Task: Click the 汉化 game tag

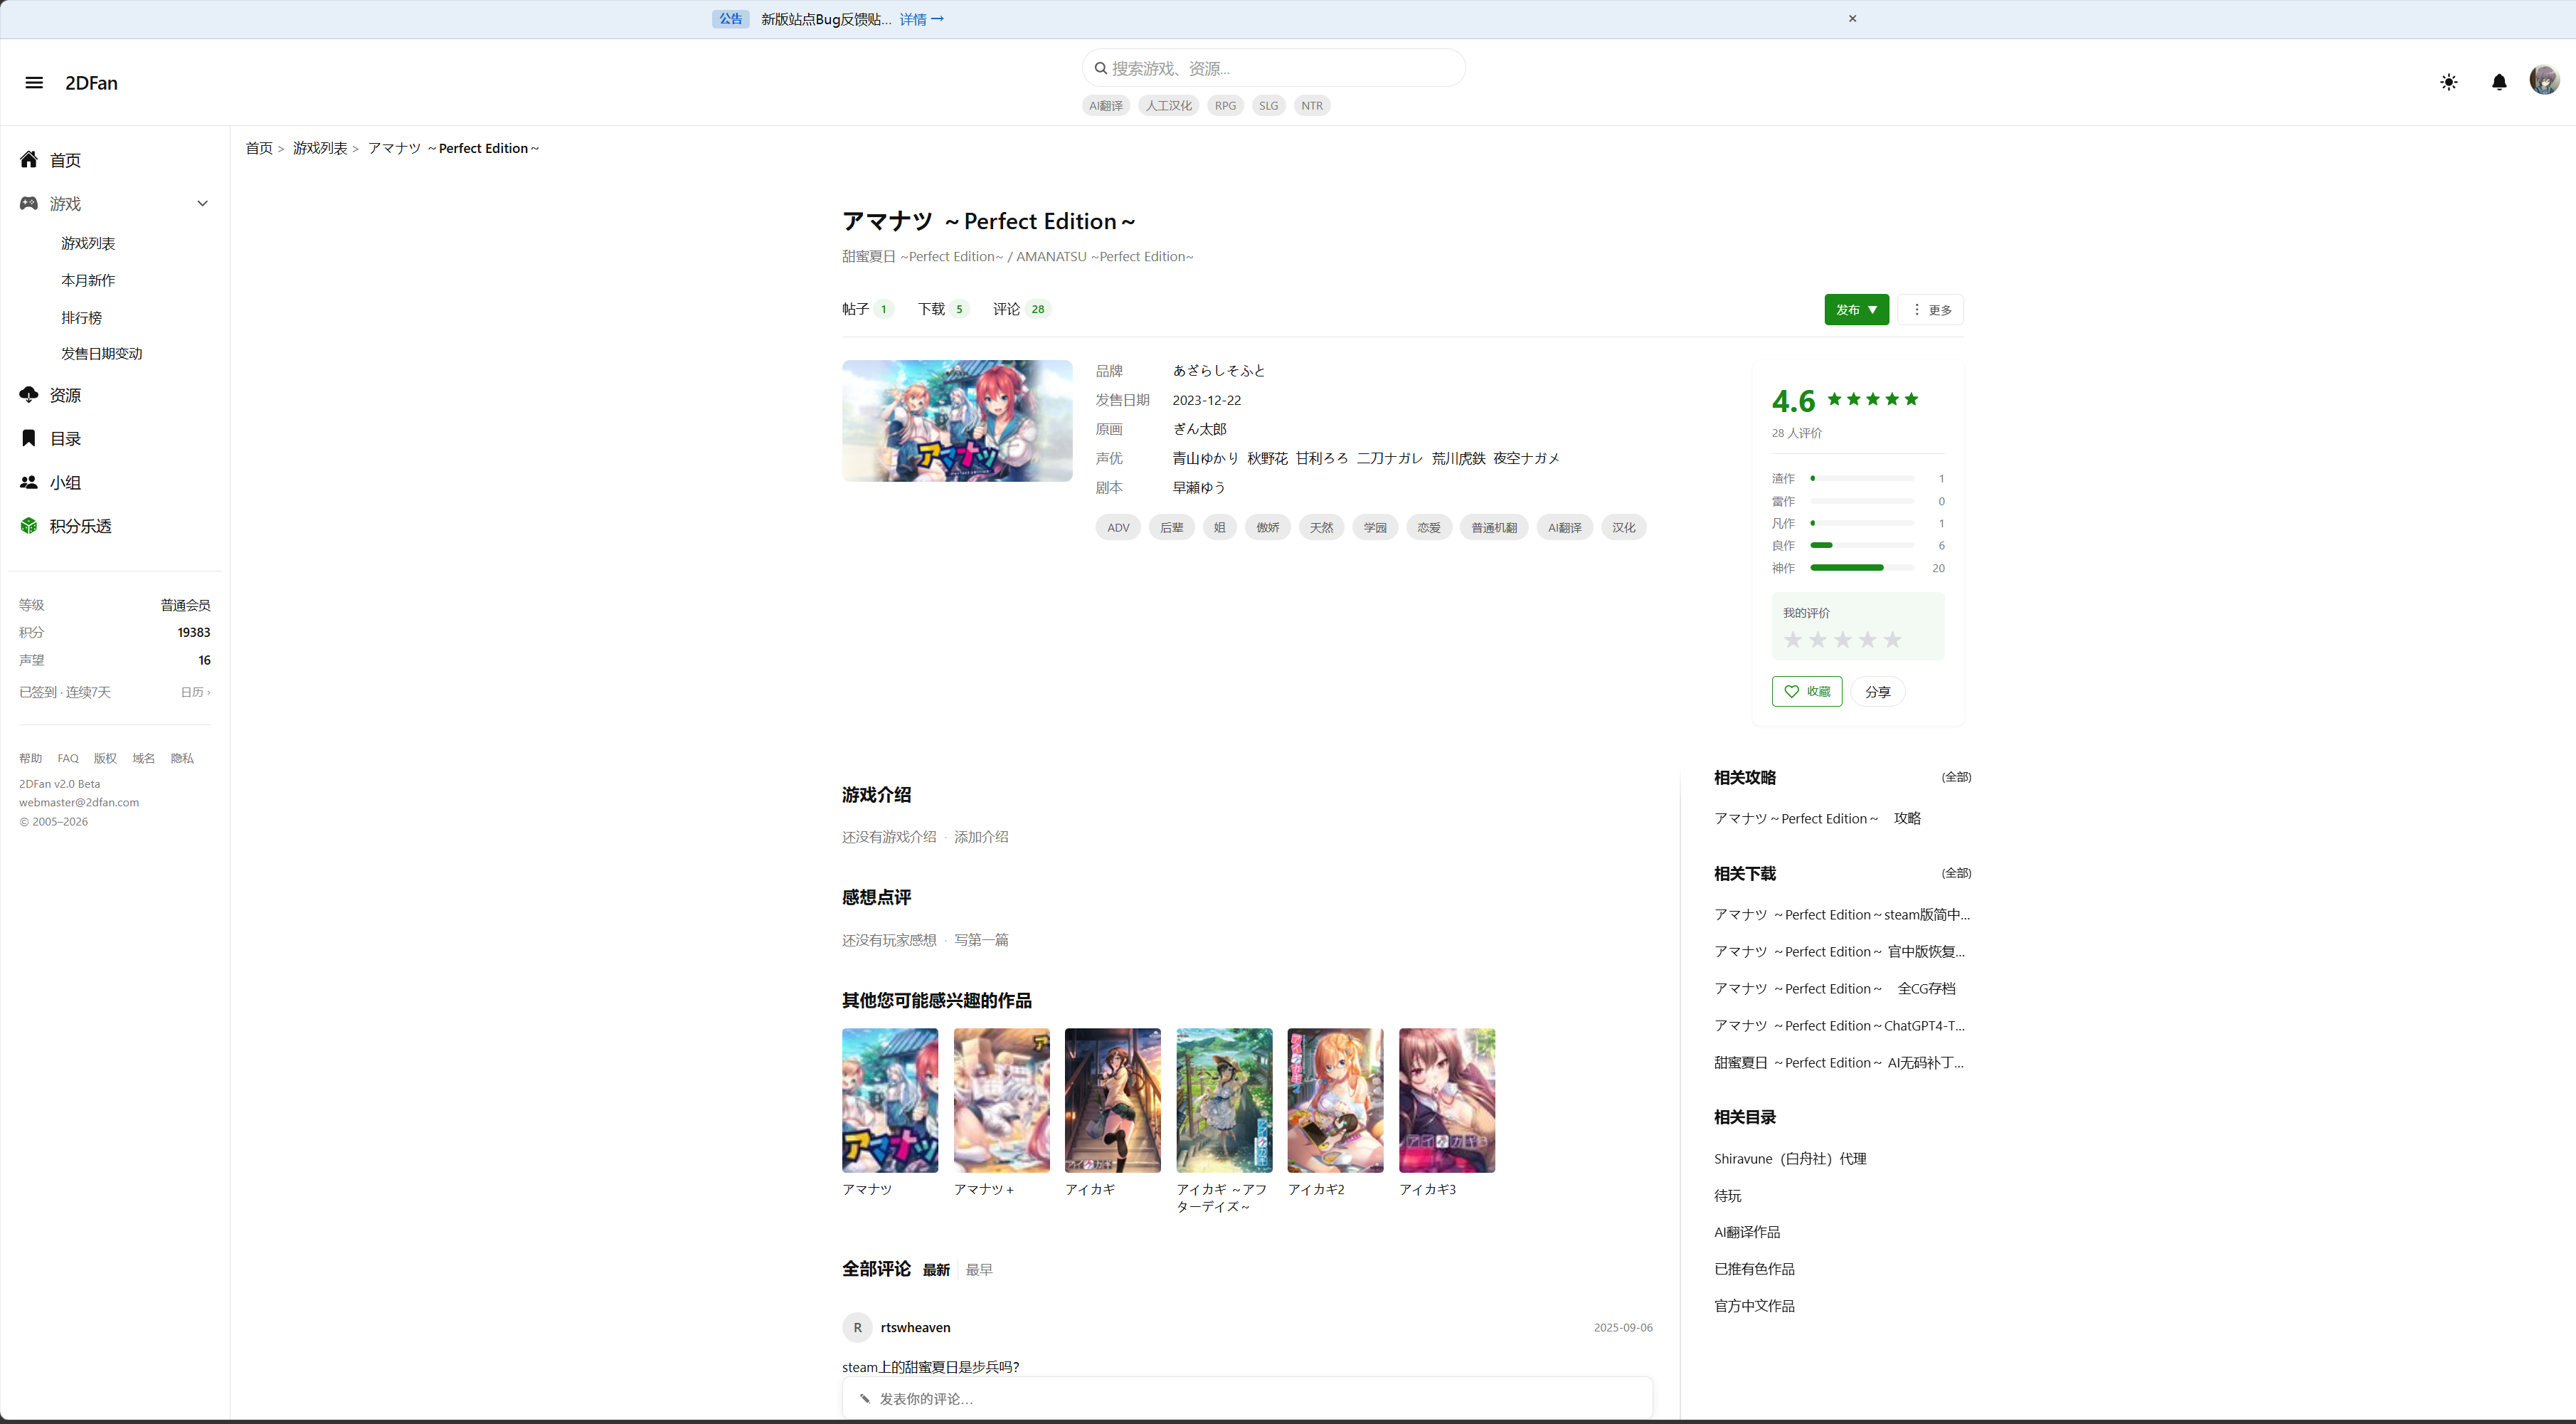Action: 1623,527
